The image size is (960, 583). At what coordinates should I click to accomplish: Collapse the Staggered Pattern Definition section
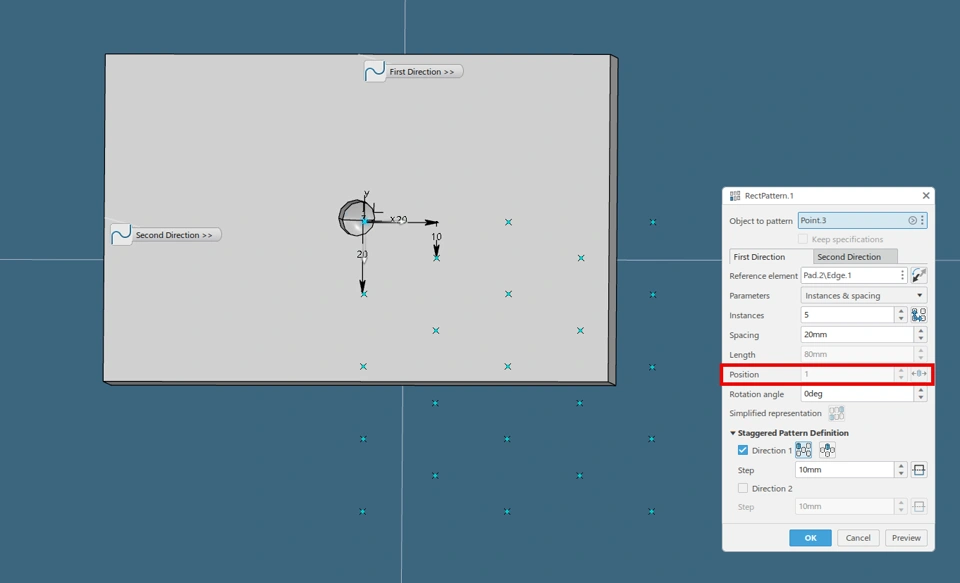[x=733, y=433]
